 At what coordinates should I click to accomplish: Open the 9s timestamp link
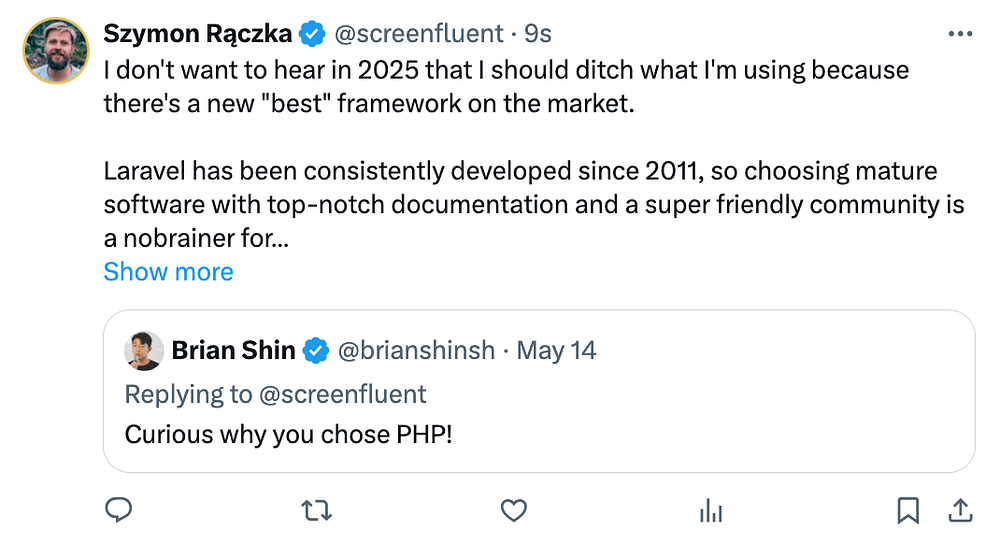pyautogui.click(x=538, y=34)
